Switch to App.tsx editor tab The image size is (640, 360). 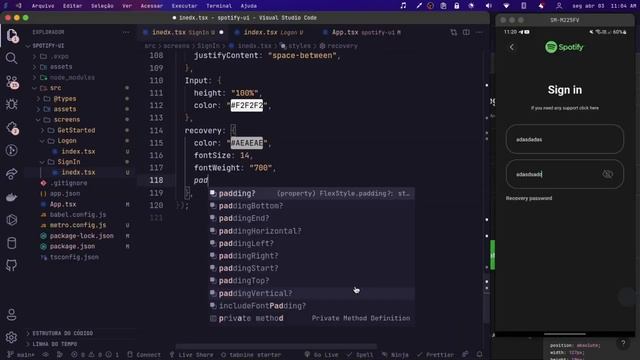tap(361, 32)
